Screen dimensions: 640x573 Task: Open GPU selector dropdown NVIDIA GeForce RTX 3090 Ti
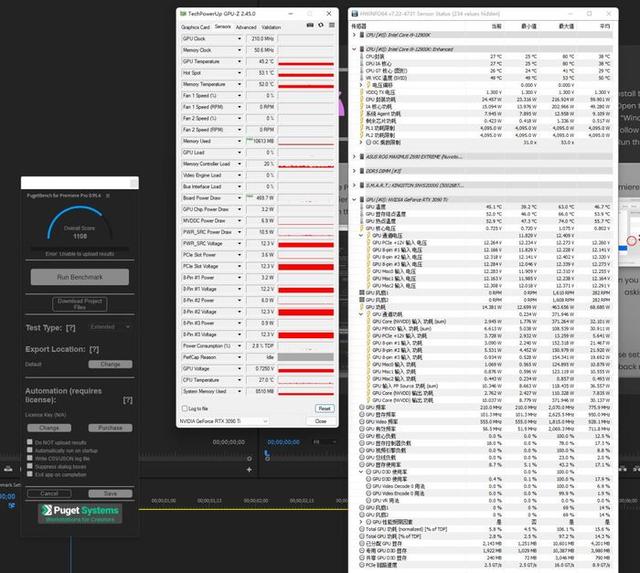click(x=224, y=421)
